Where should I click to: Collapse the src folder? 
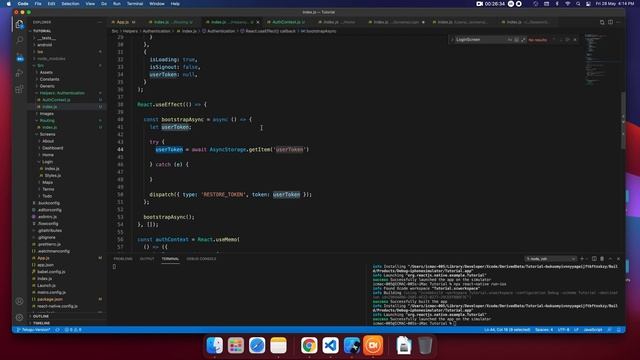tap(40, 65)
